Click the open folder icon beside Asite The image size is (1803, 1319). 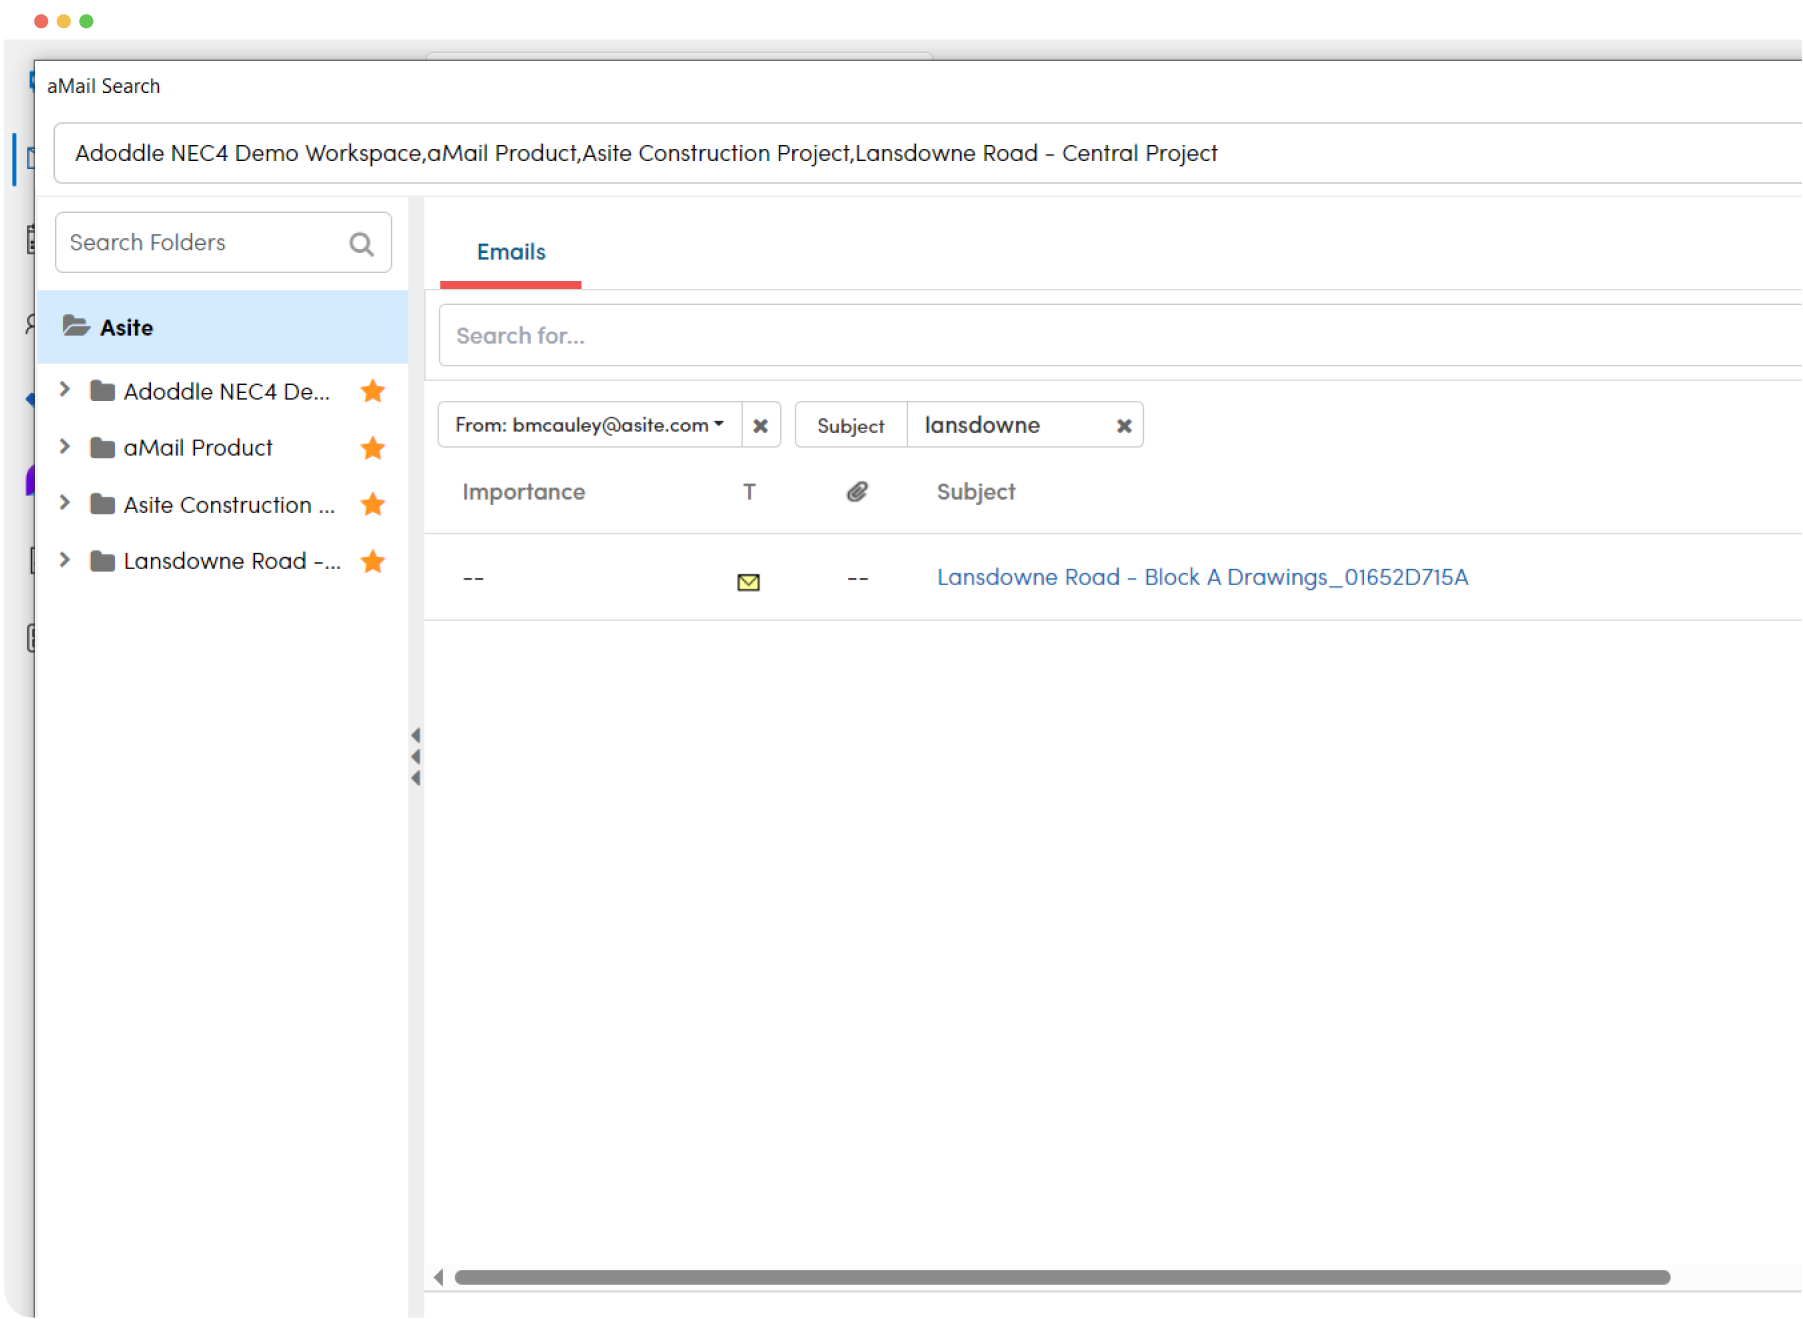(76, 326)
